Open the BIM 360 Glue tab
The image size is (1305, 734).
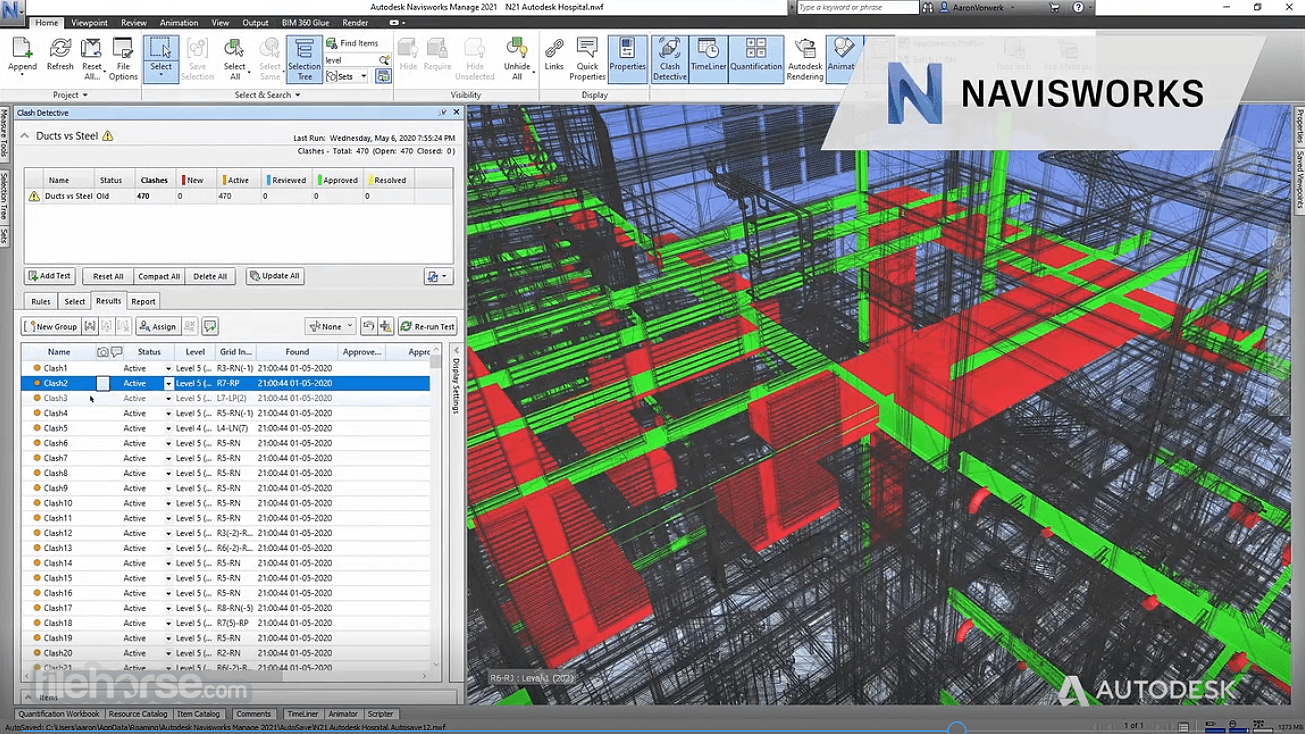pos(306,22)
